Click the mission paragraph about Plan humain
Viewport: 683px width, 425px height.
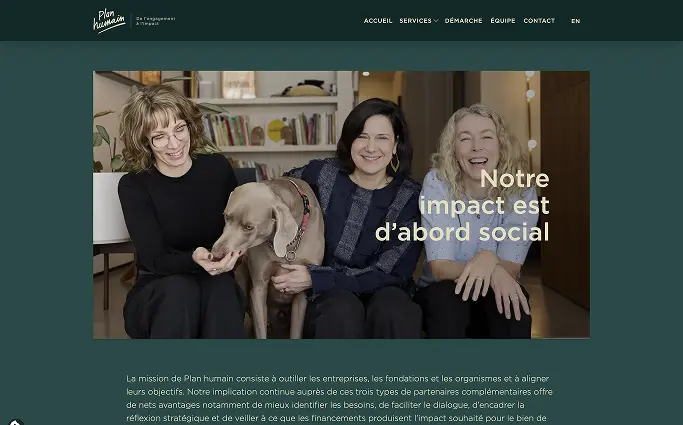point(340,398)
